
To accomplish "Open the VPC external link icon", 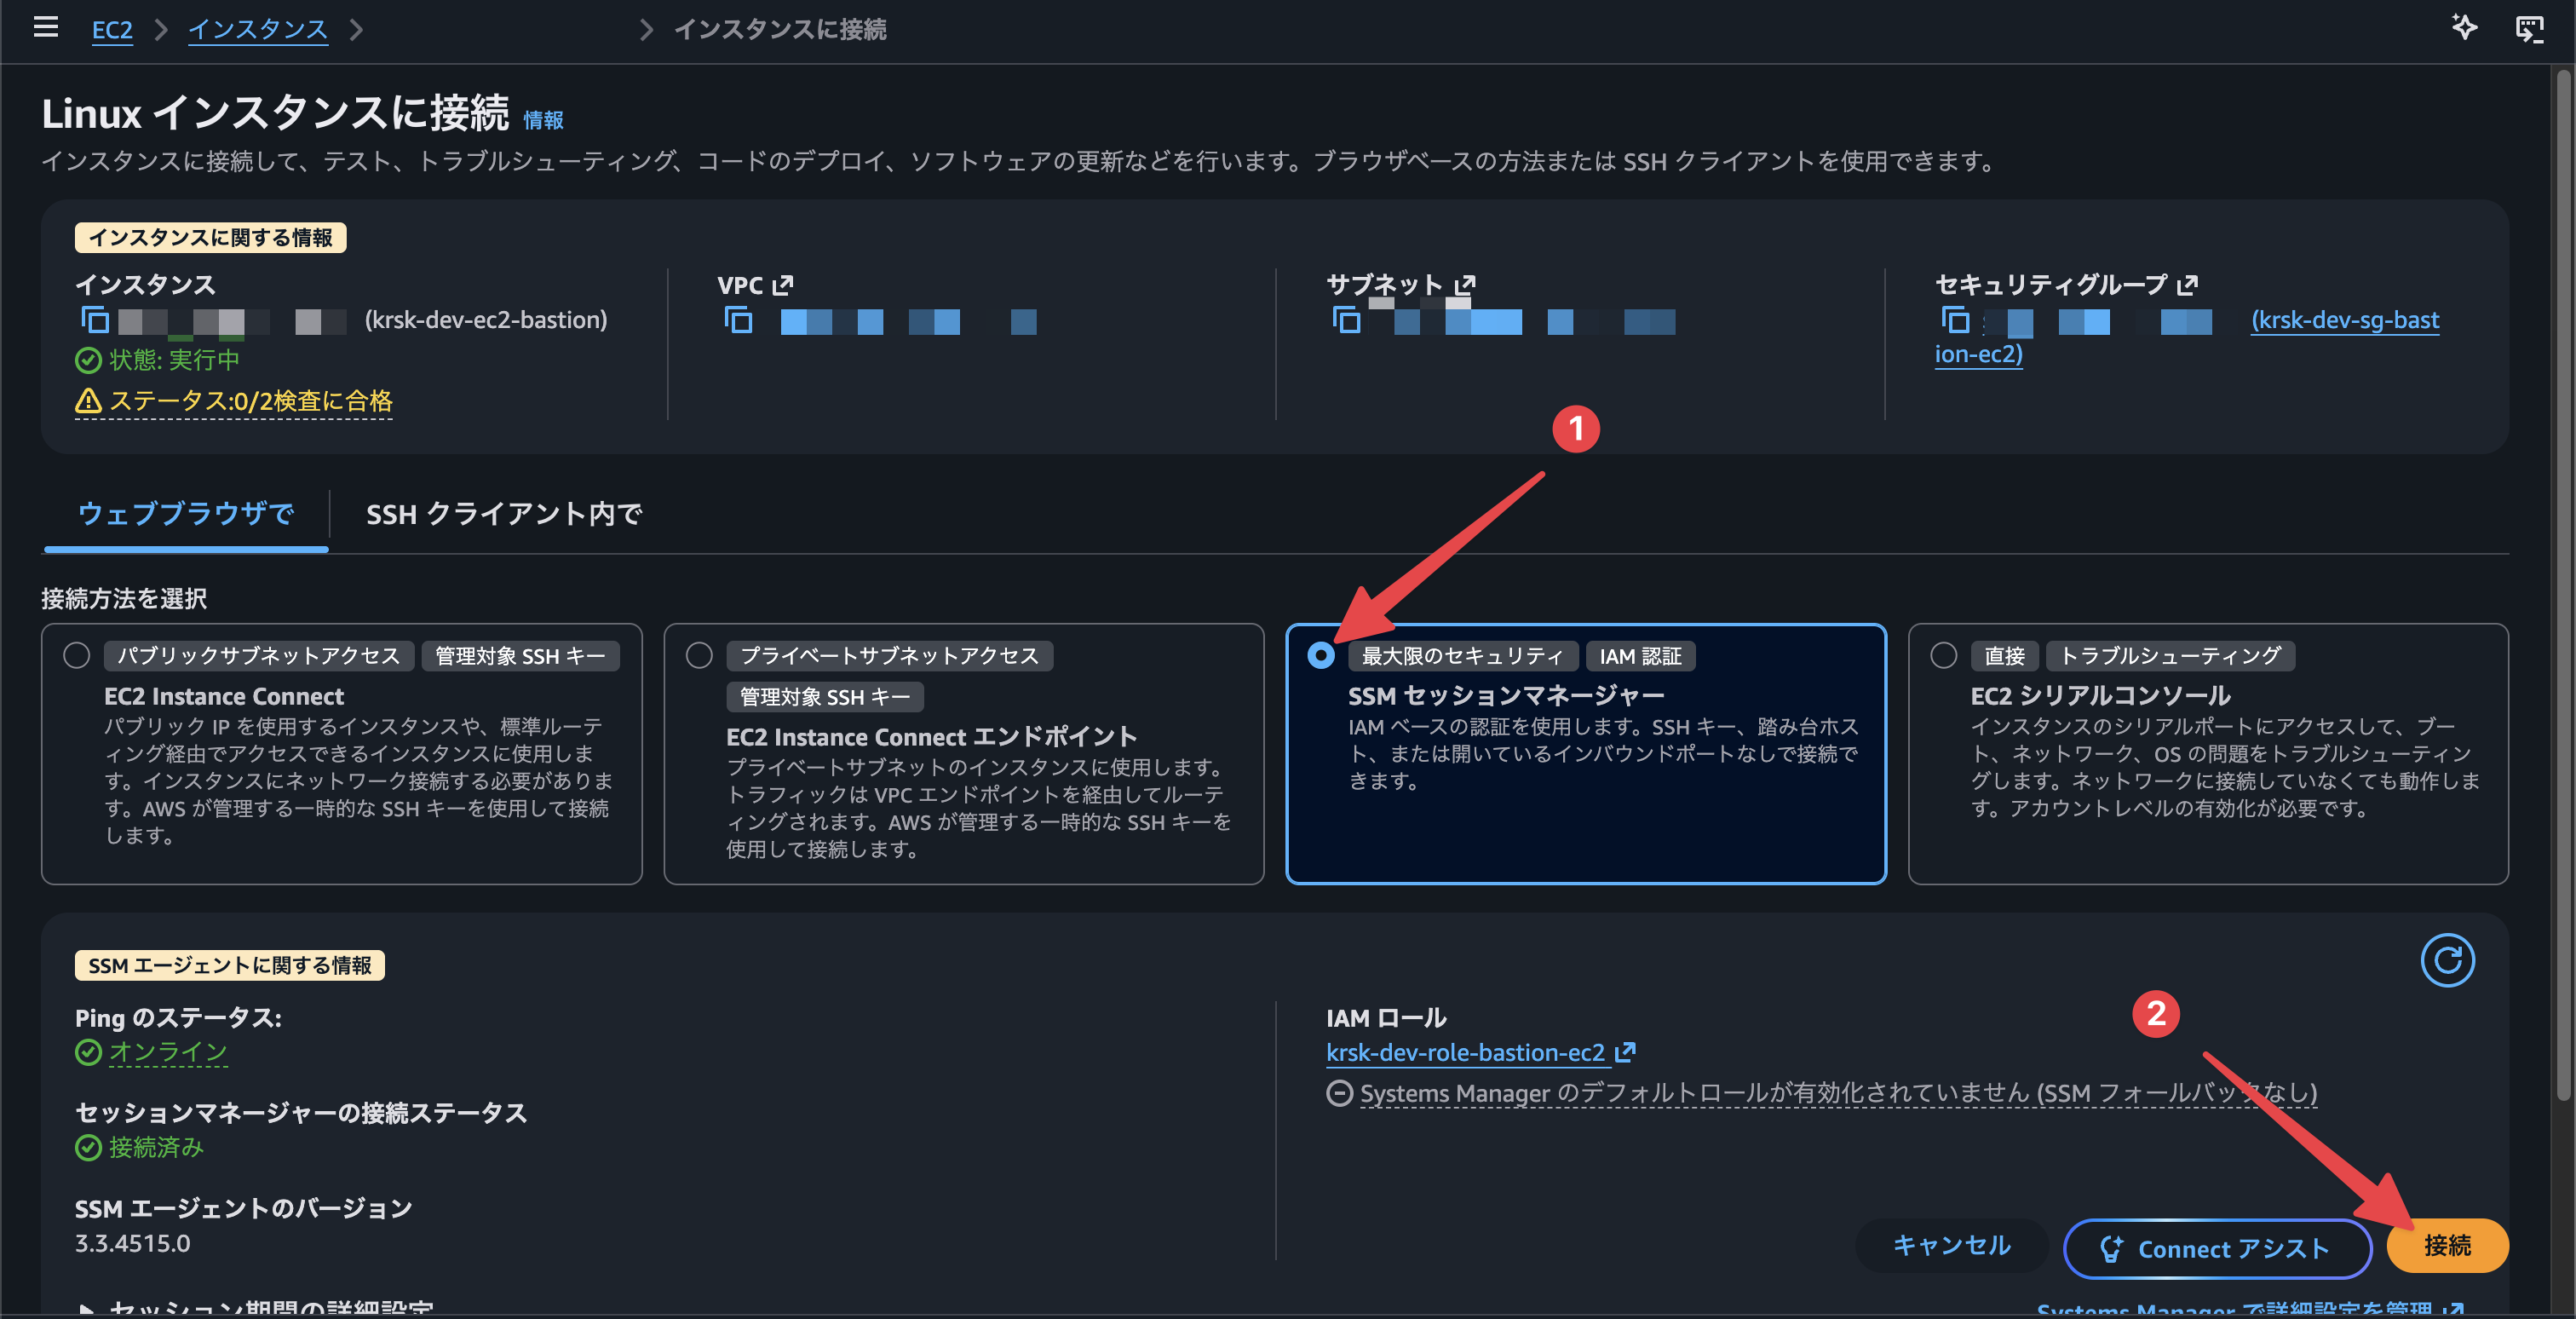I will (x=783, y=285).
